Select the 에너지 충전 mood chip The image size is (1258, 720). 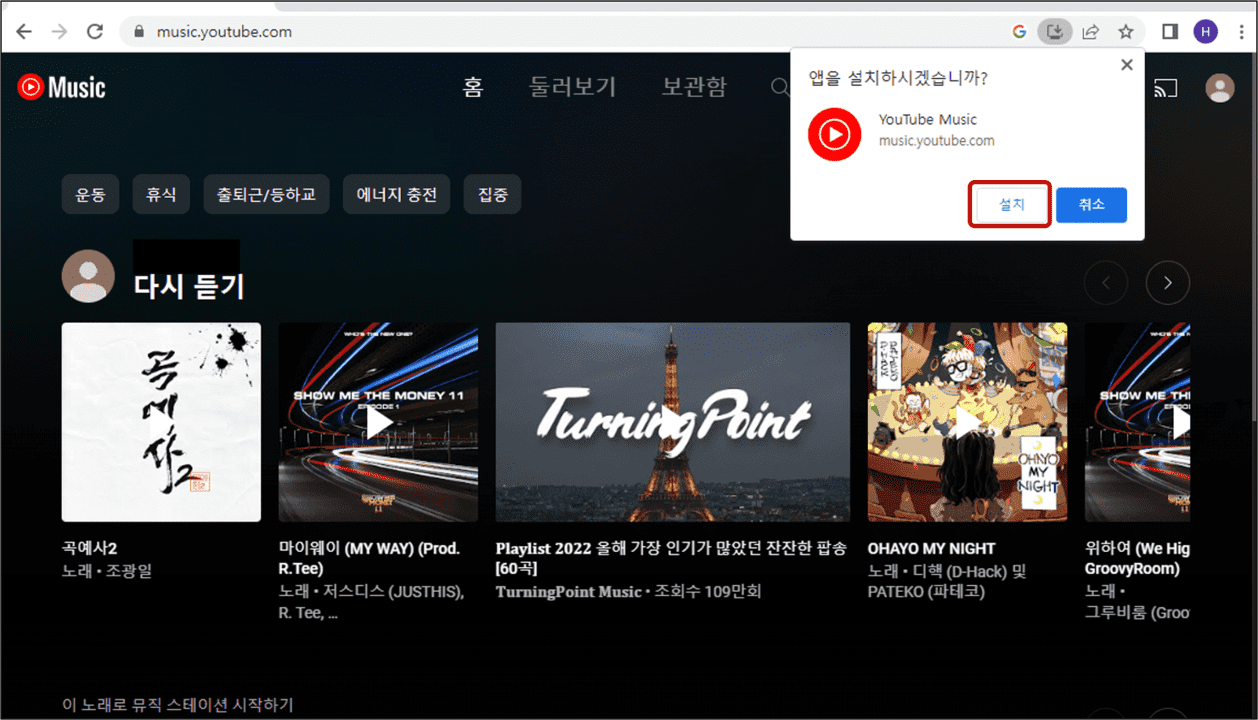pyautogui.click(x=396, y=195)
